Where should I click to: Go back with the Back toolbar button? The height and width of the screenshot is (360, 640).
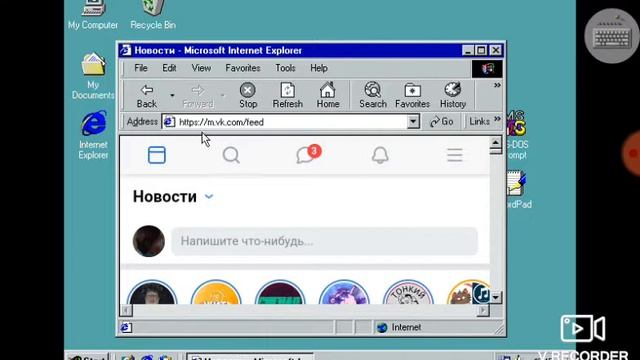tap(147, 96)
